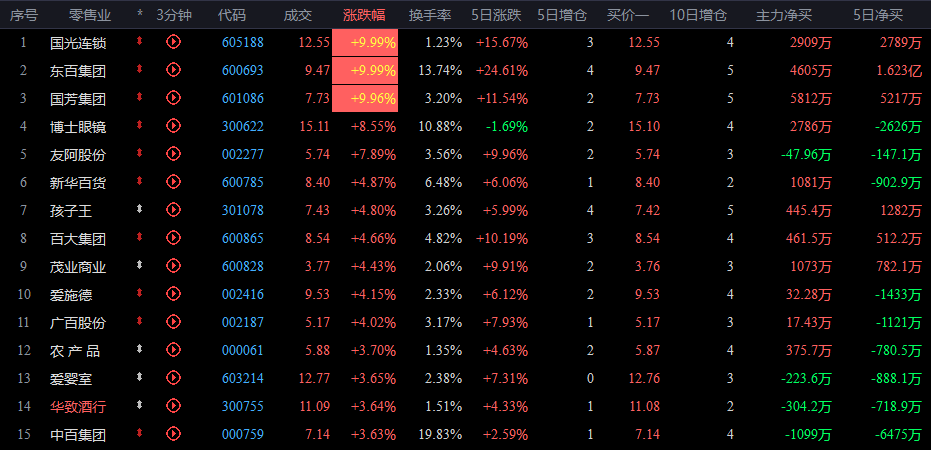Open 3-minute play icon for 国光连锁
Image resolution: width=931 pixels, height=450 pixels.
point(173,42)
